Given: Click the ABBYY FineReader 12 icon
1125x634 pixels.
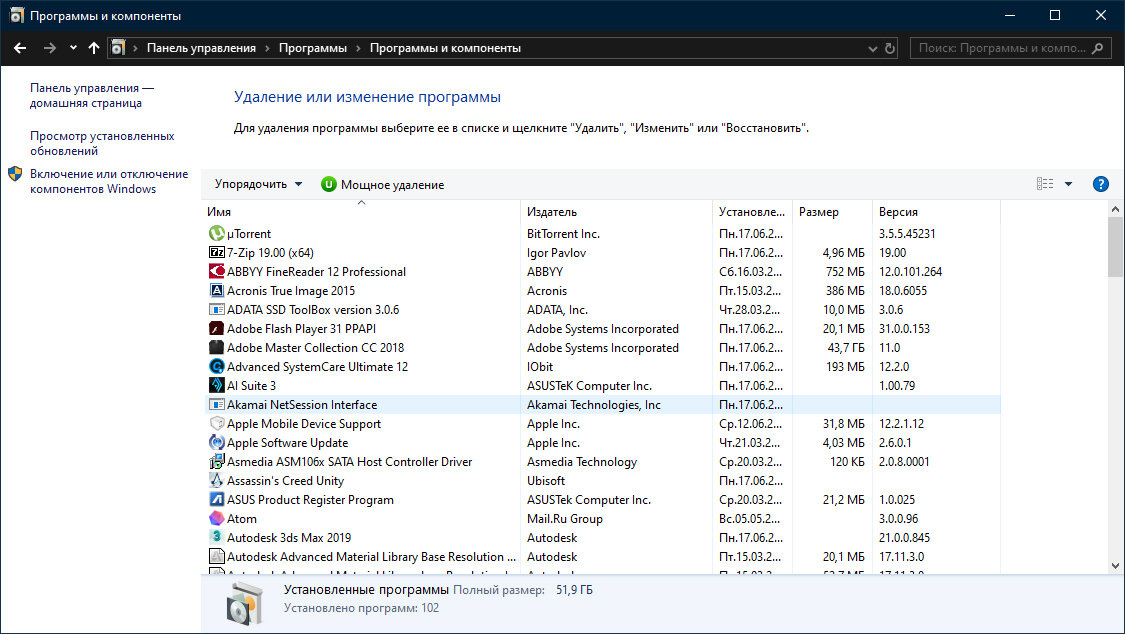Looking at the screenshot, I should pyautogui.click(x=217, y=272).
